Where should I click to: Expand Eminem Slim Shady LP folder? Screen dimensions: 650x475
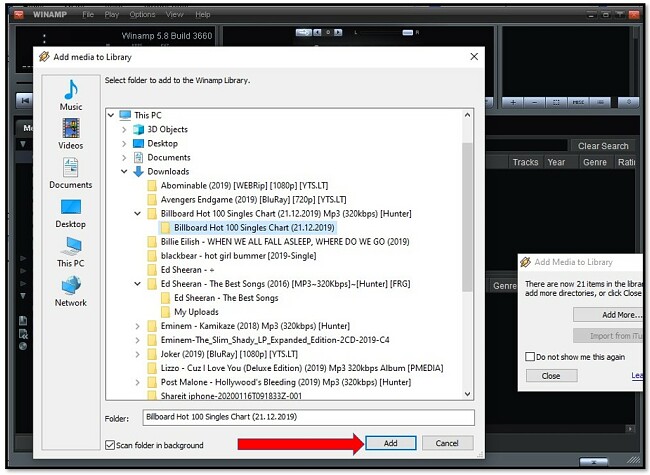pyautogui.click(x=137, y=340)
